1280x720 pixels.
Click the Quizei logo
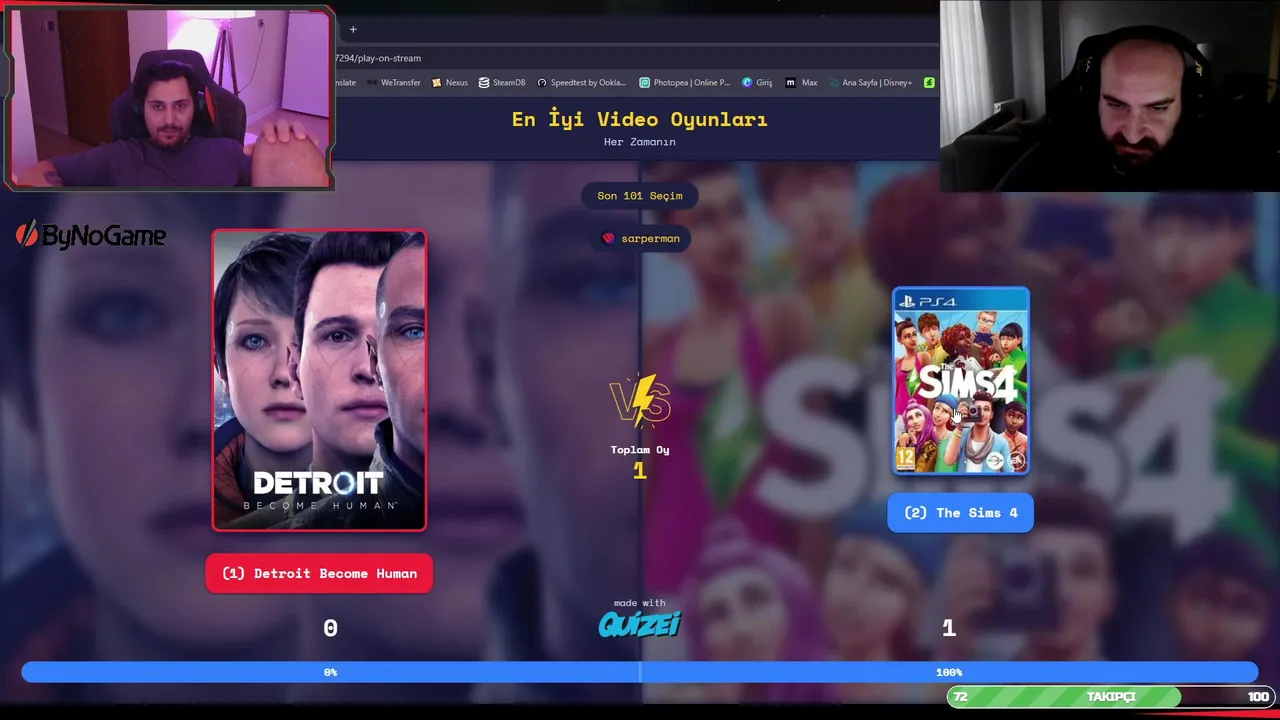[640, 625]
